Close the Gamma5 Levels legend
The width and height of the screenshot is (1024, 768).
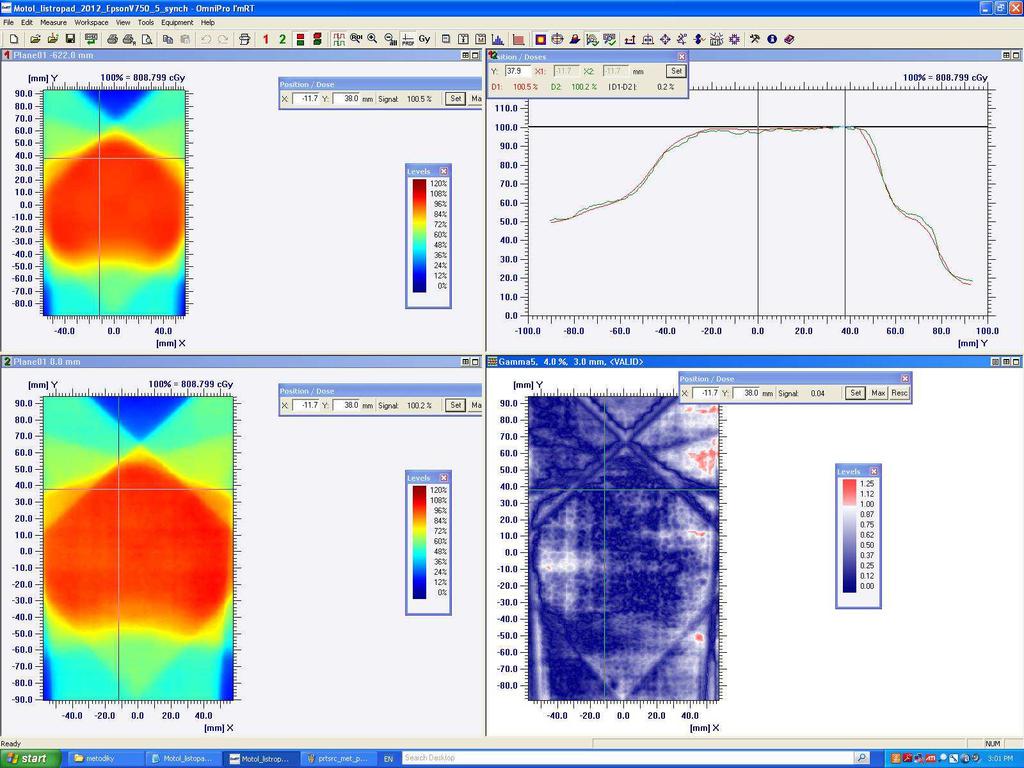click(874, 472)
